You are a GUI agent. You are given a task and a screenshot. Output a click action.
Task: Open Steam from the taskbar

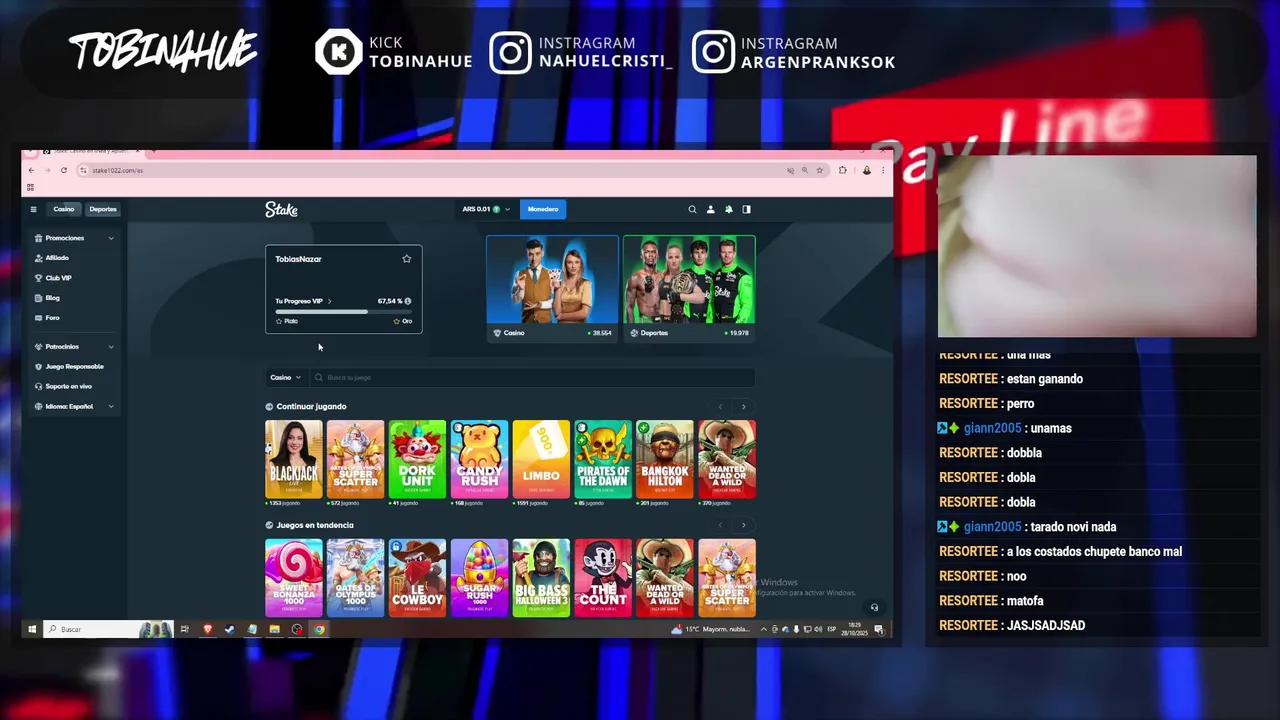229,629
